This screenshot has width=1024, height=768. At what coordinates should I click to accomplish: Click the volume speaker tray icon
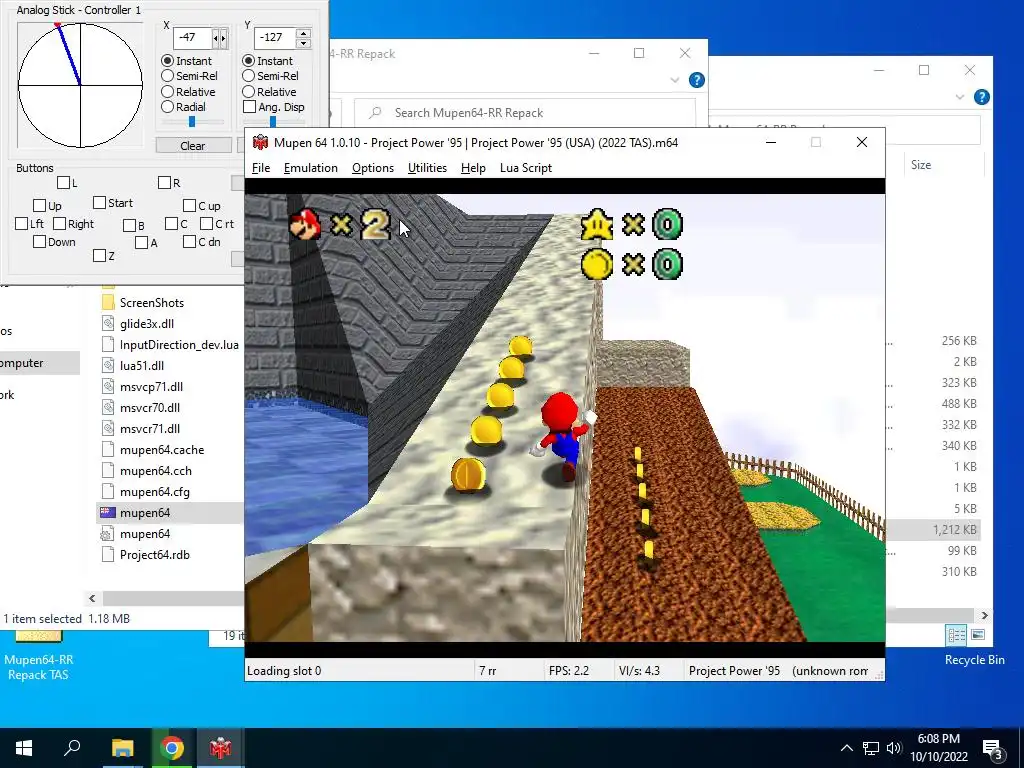[x=894, y=748]
